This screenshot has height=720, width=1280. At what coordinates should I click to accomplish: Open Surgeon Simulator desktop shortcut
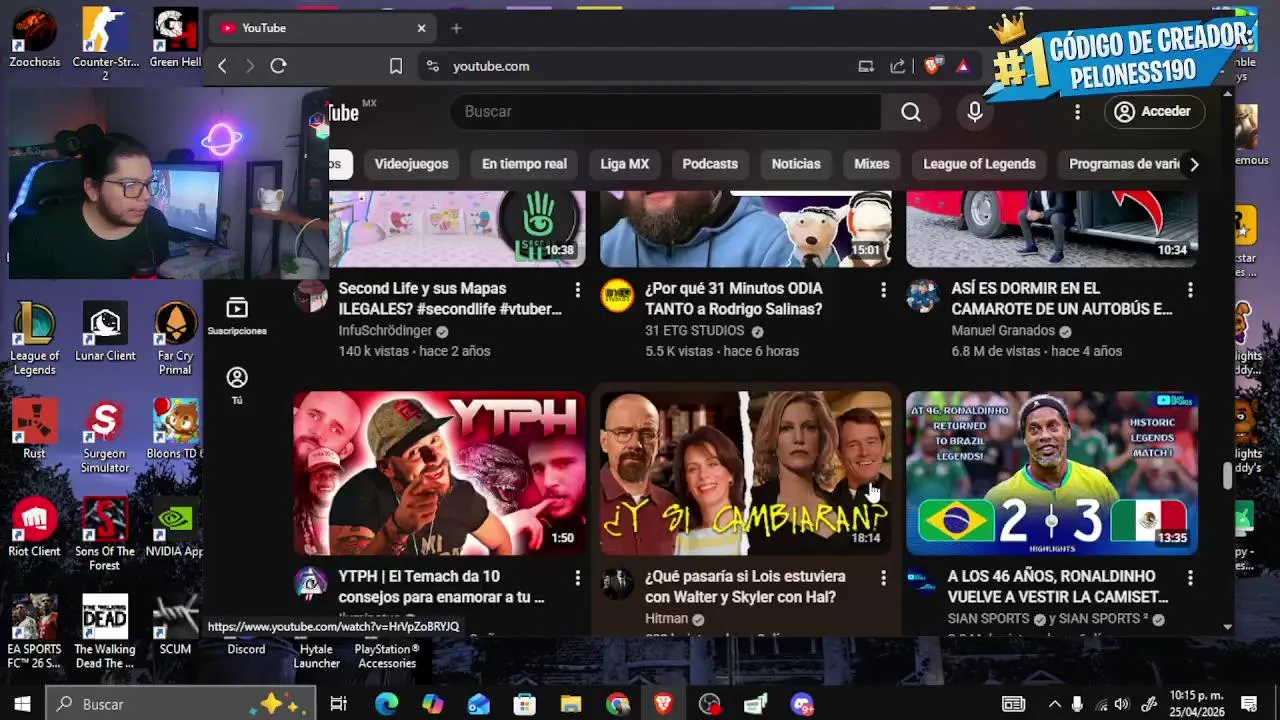point(105,437)
